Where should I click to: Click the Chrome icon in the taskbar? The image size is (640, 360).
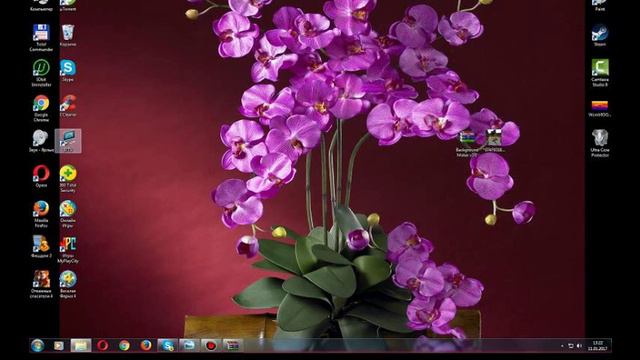[x=124, y=345]
